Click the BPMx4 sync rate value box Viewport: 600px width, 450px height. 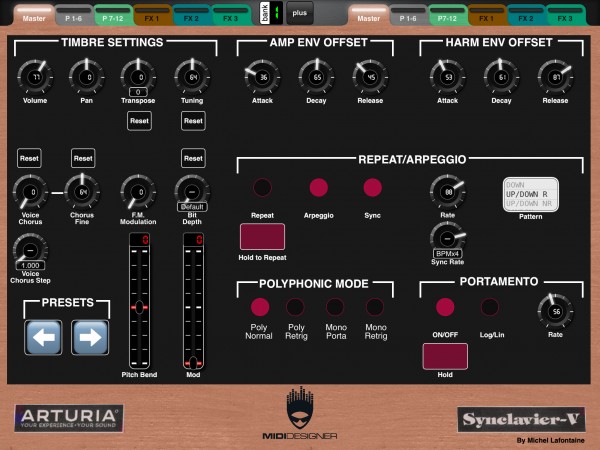click(x=447, y=253)
